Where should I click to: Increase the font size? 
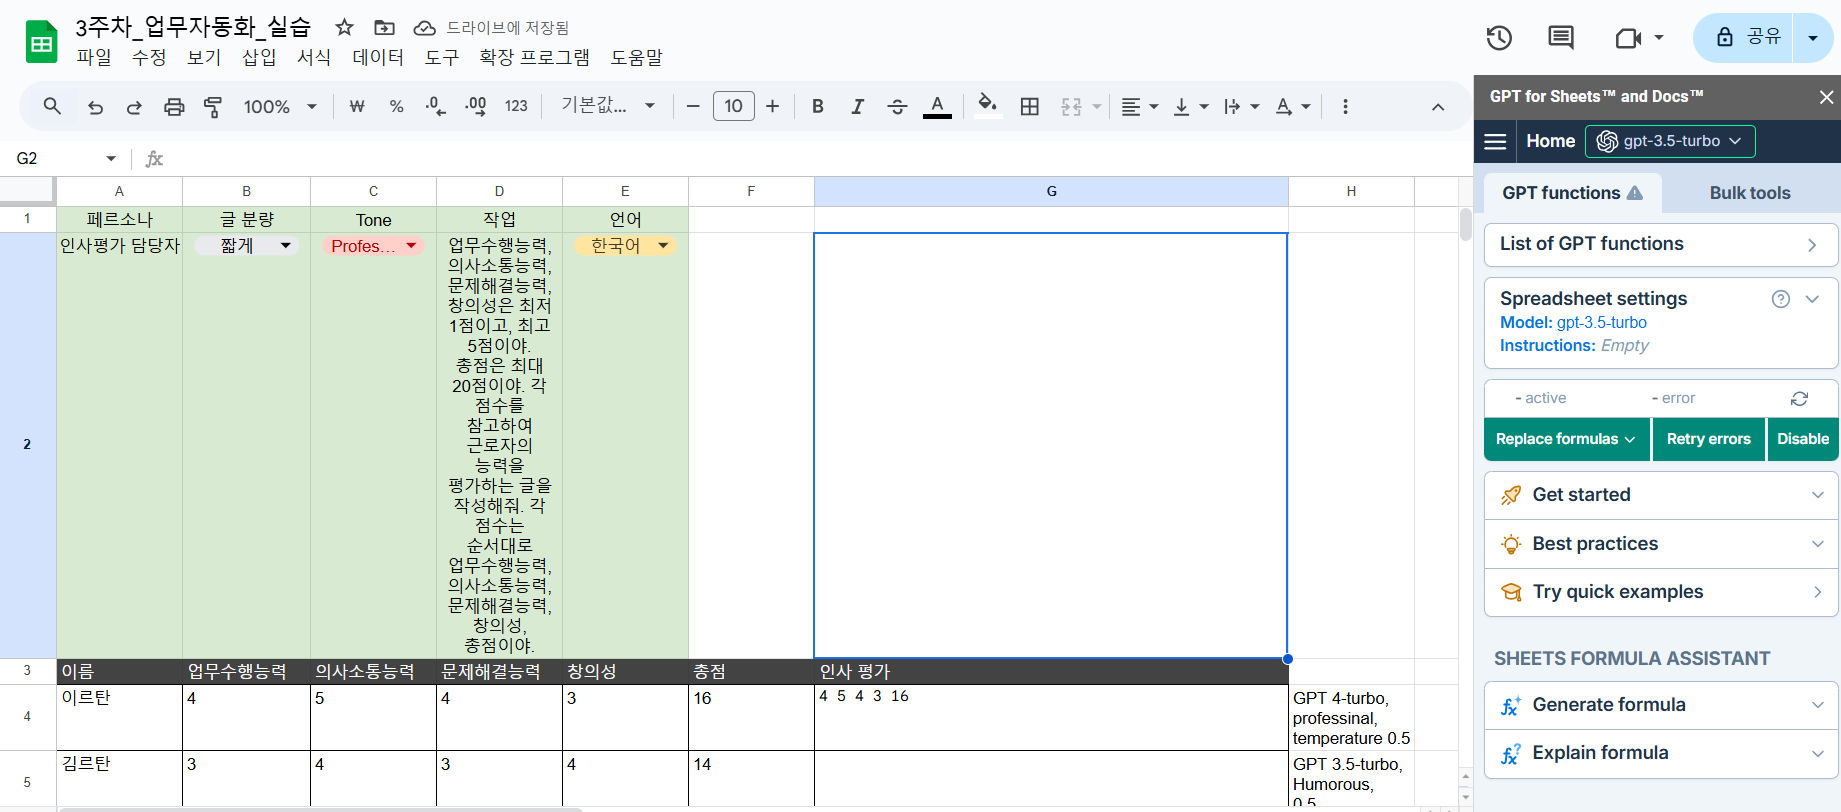pyautogui.click(x=772, y=106)
